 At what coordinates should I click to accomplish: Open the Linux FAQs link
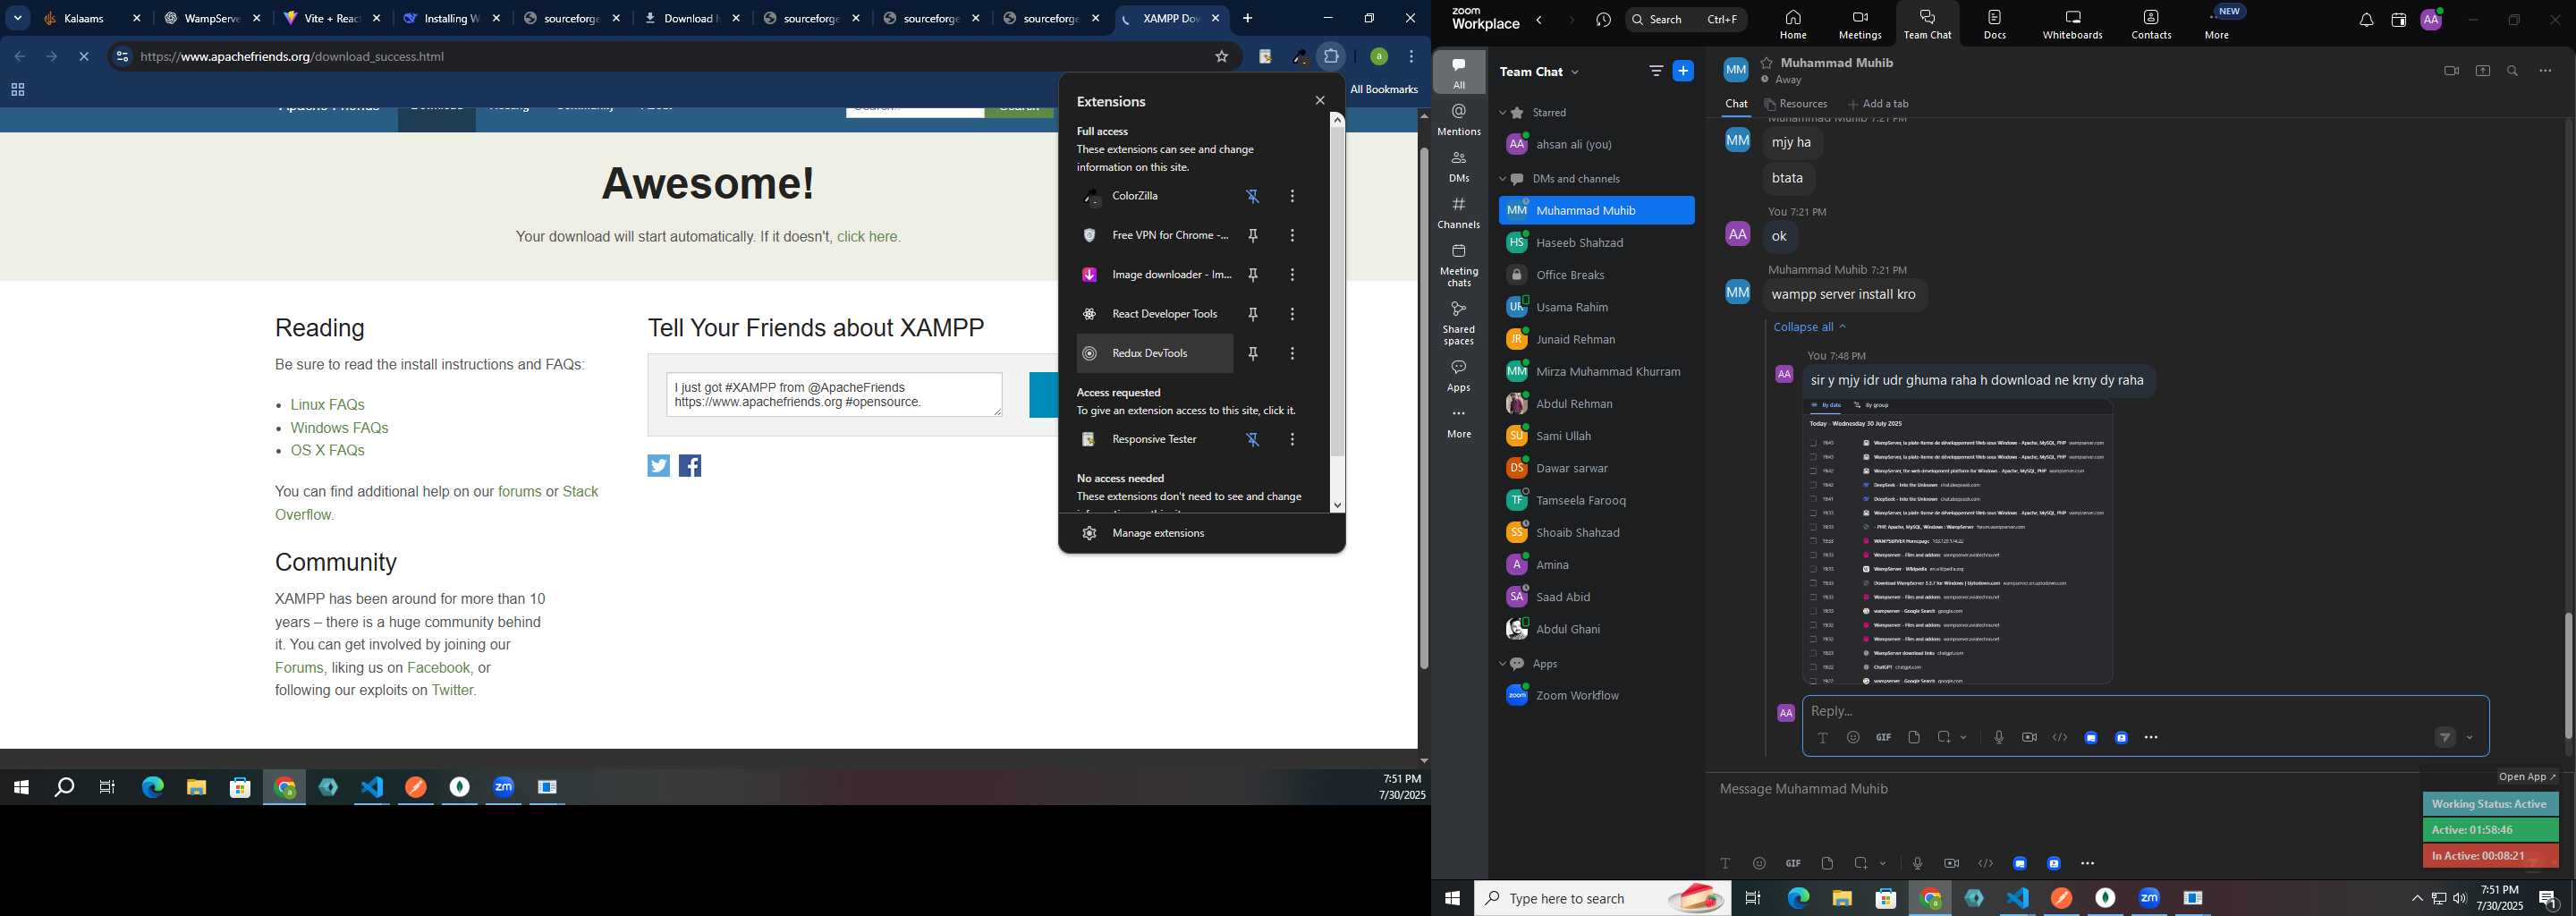[x=328, y=405]
